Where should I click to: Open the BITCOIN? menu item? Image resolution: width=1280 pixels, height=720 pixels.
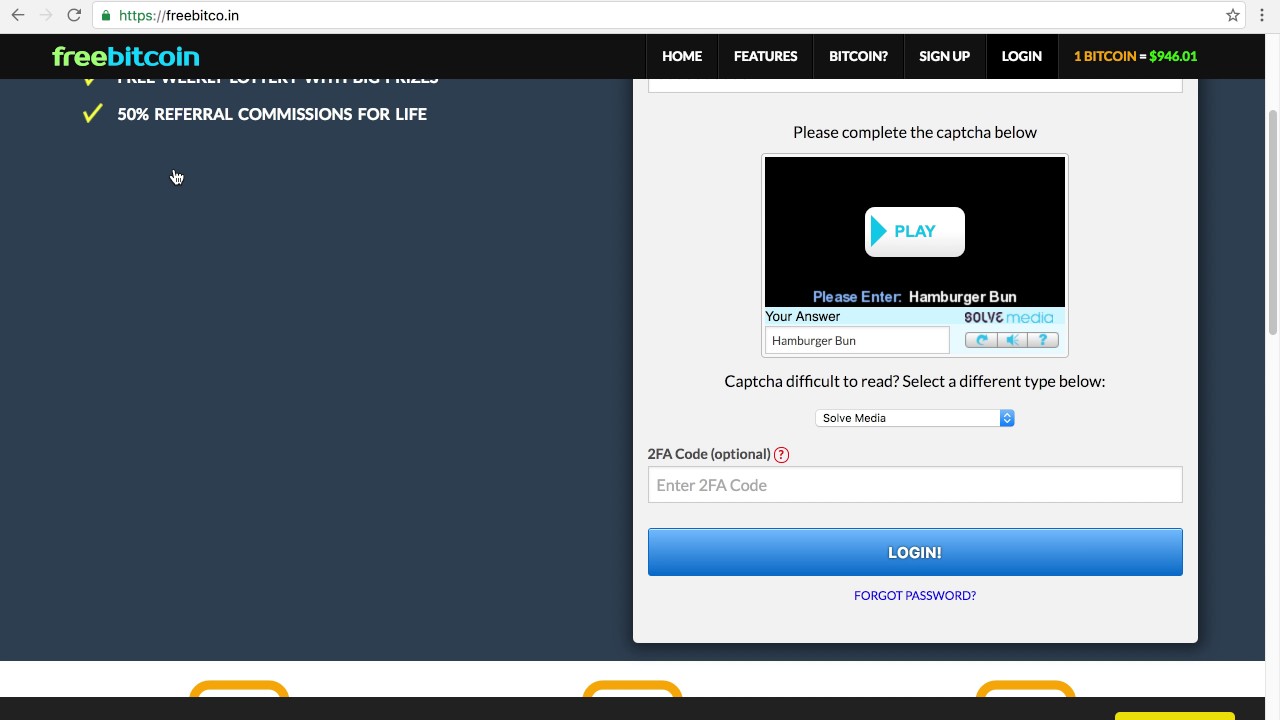(x=858, y=56)
